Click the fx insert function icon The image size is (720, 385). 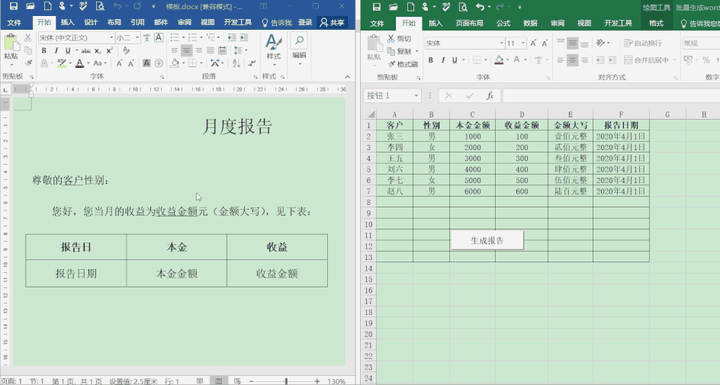(489, 96)
